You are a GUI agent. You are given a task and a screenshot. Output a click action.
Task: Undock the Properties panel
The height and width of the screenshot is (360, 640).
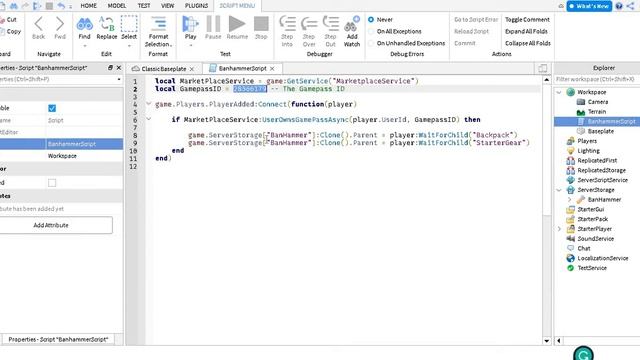click(x=110, y=68)
